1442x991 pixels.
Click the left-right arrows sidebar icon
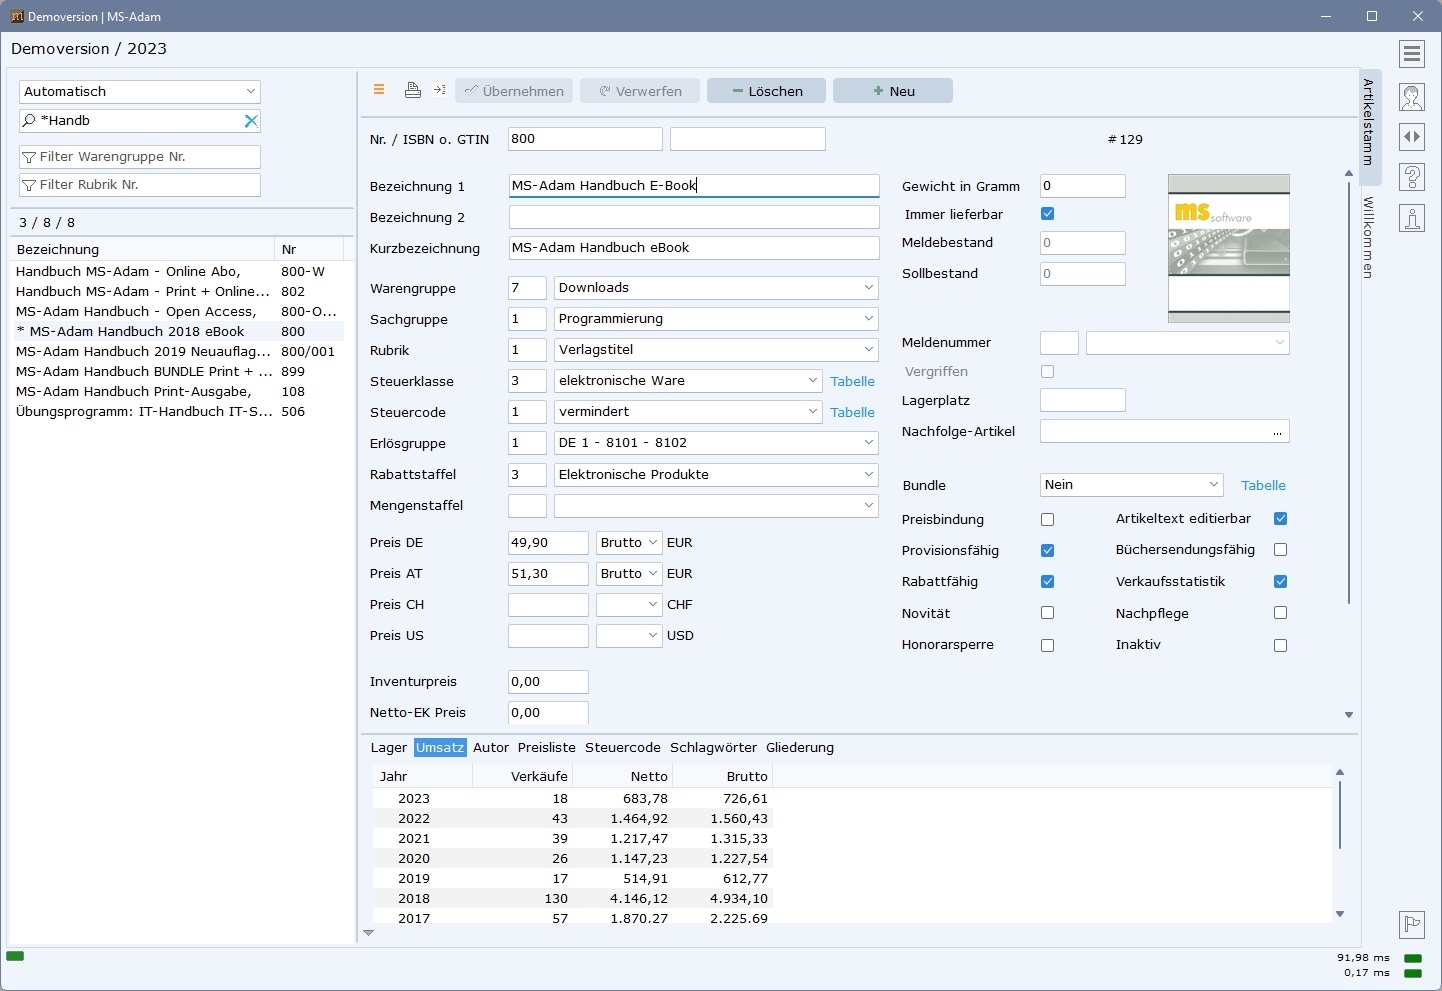[1412, 137]
